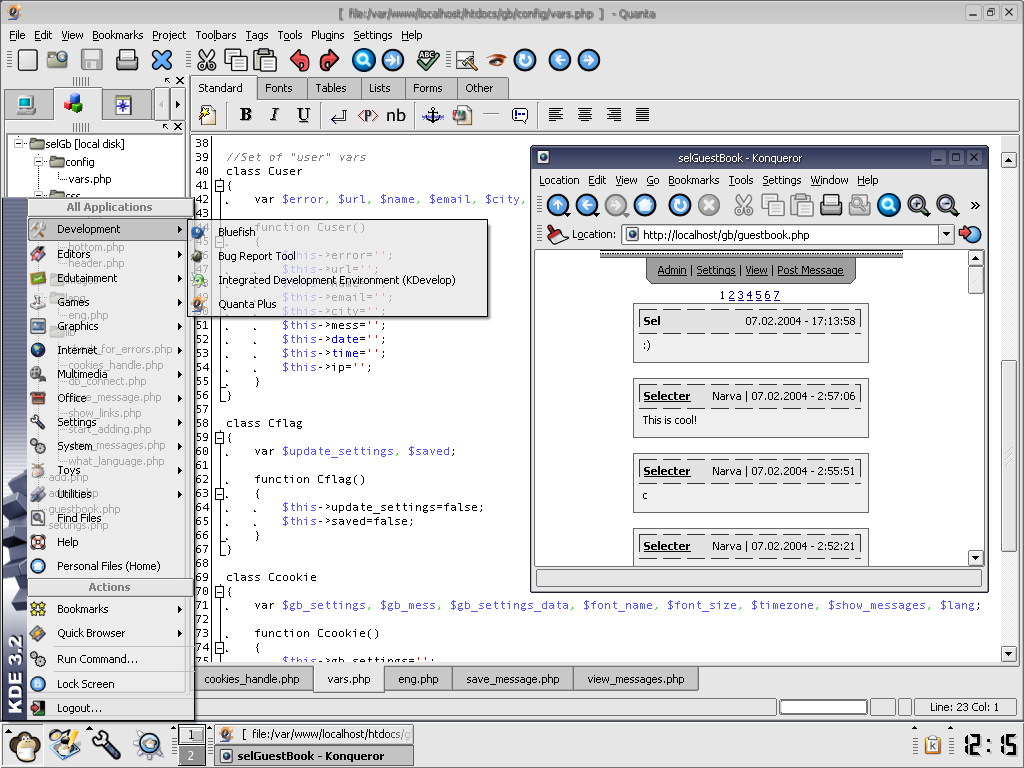The image size is (1024, 768).
Task: Click the Selecter name link dated 2:57:06
Action: pyautogui.click(x=666, y=396)
